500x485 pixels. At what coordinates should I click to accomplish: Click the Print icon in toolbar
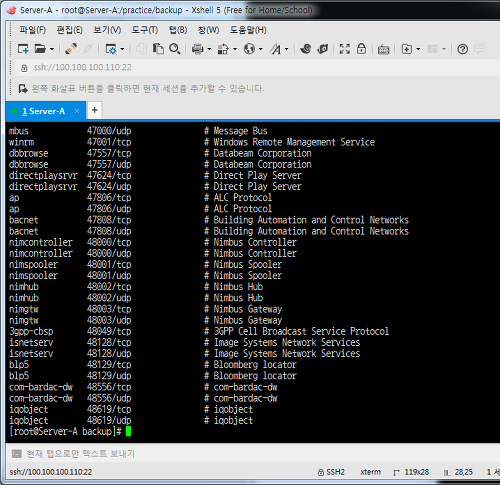[197, 49]
